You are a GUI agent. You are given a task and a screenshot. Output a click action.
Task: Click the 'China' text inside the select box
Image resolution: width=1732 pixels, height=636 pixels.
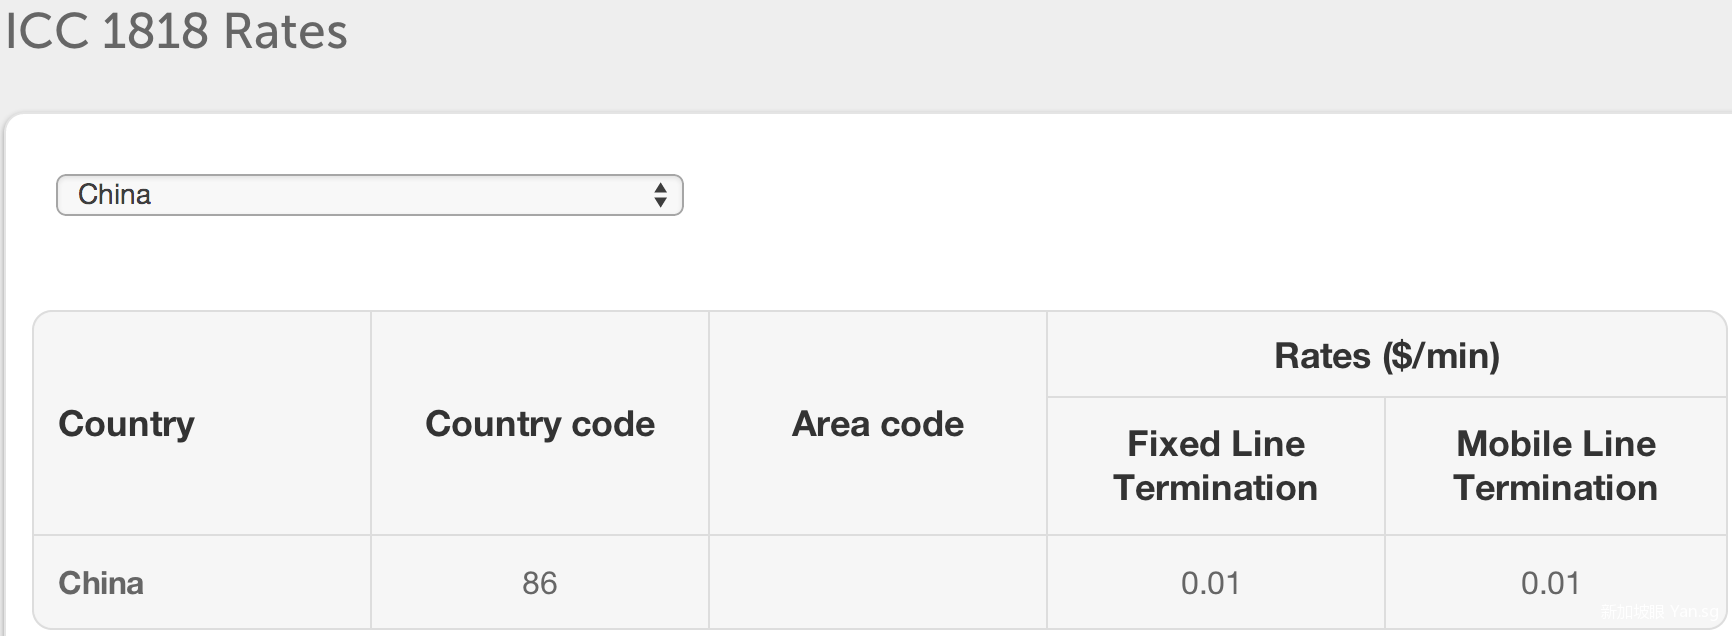(115, 195)
